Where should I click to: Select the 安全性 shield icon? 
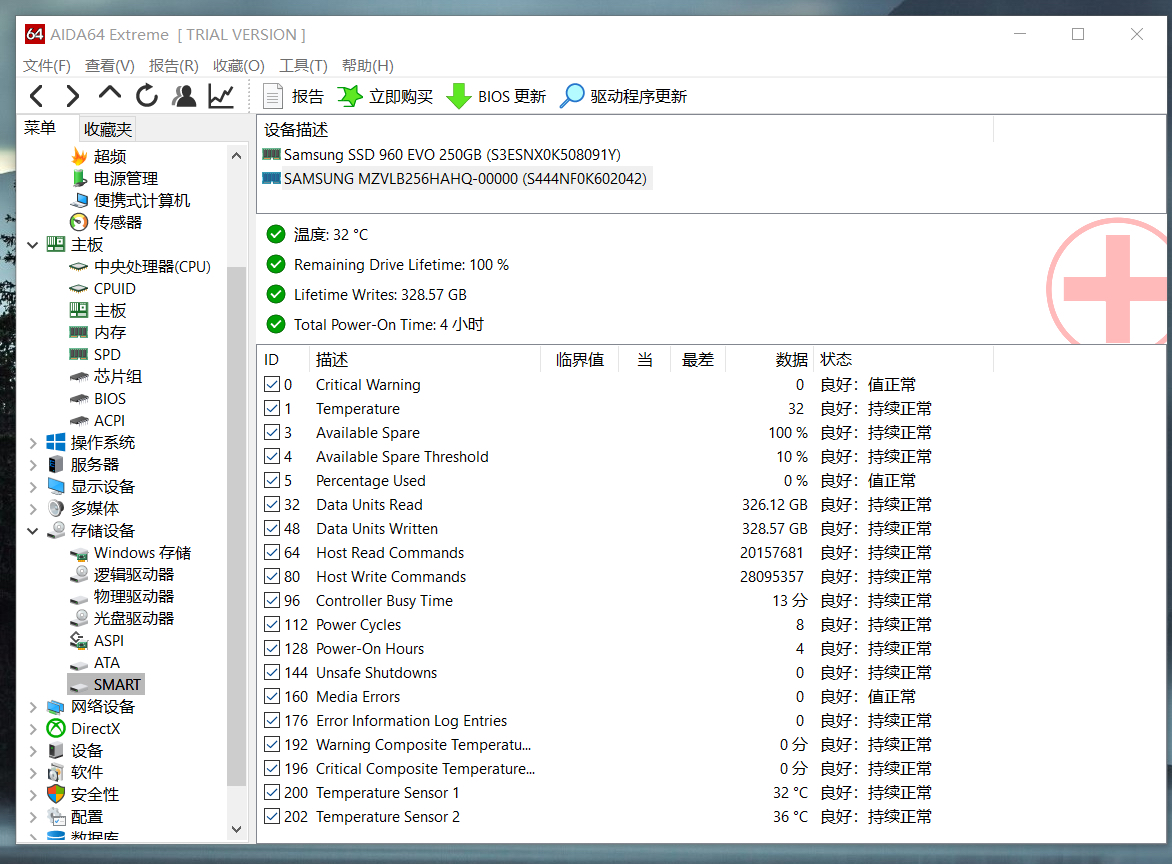click(56, 794)
